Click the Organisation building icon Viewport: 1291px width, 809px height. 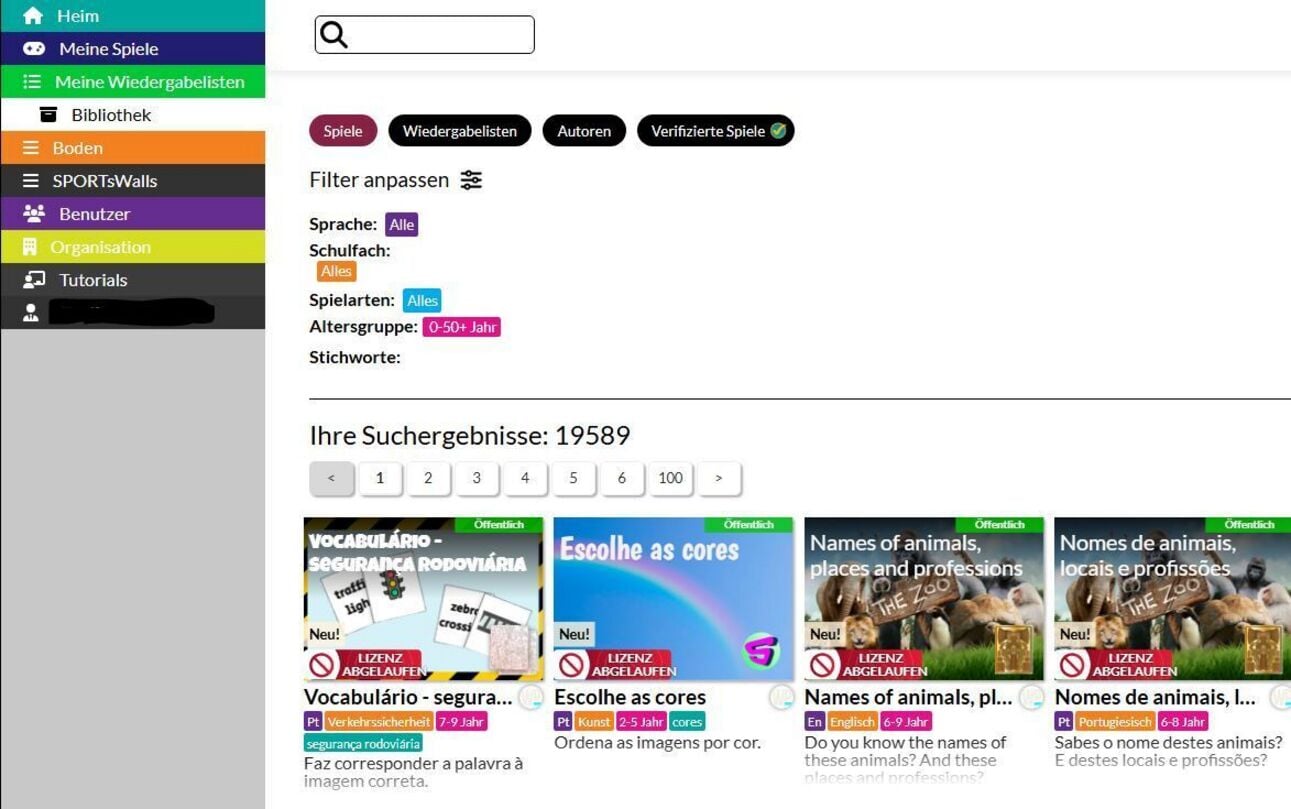click(x=30, y=247)
